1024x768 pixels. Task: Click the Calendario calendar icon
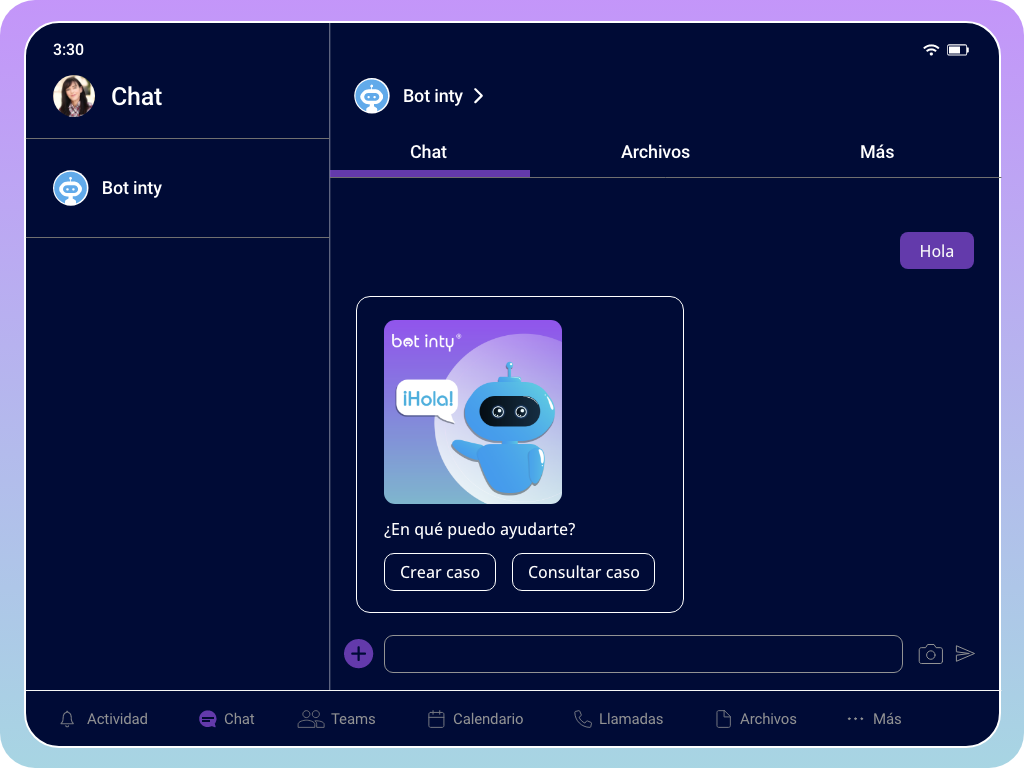point(436,719)
